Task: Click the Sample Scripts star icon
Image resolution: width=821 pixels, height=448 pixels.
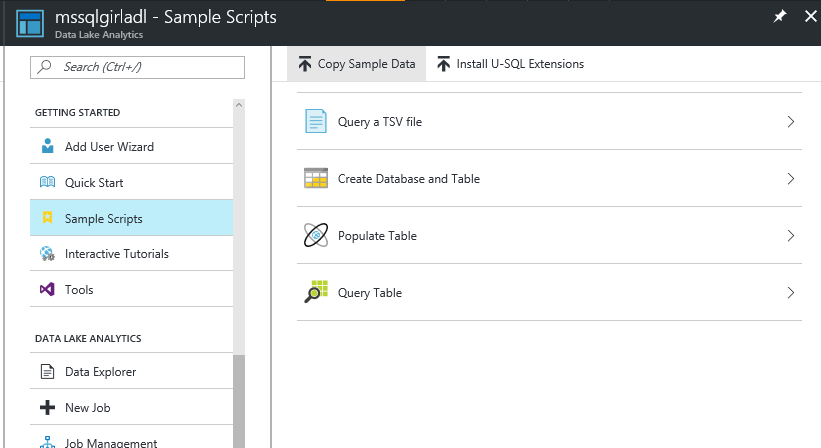Action: point(48,217)
